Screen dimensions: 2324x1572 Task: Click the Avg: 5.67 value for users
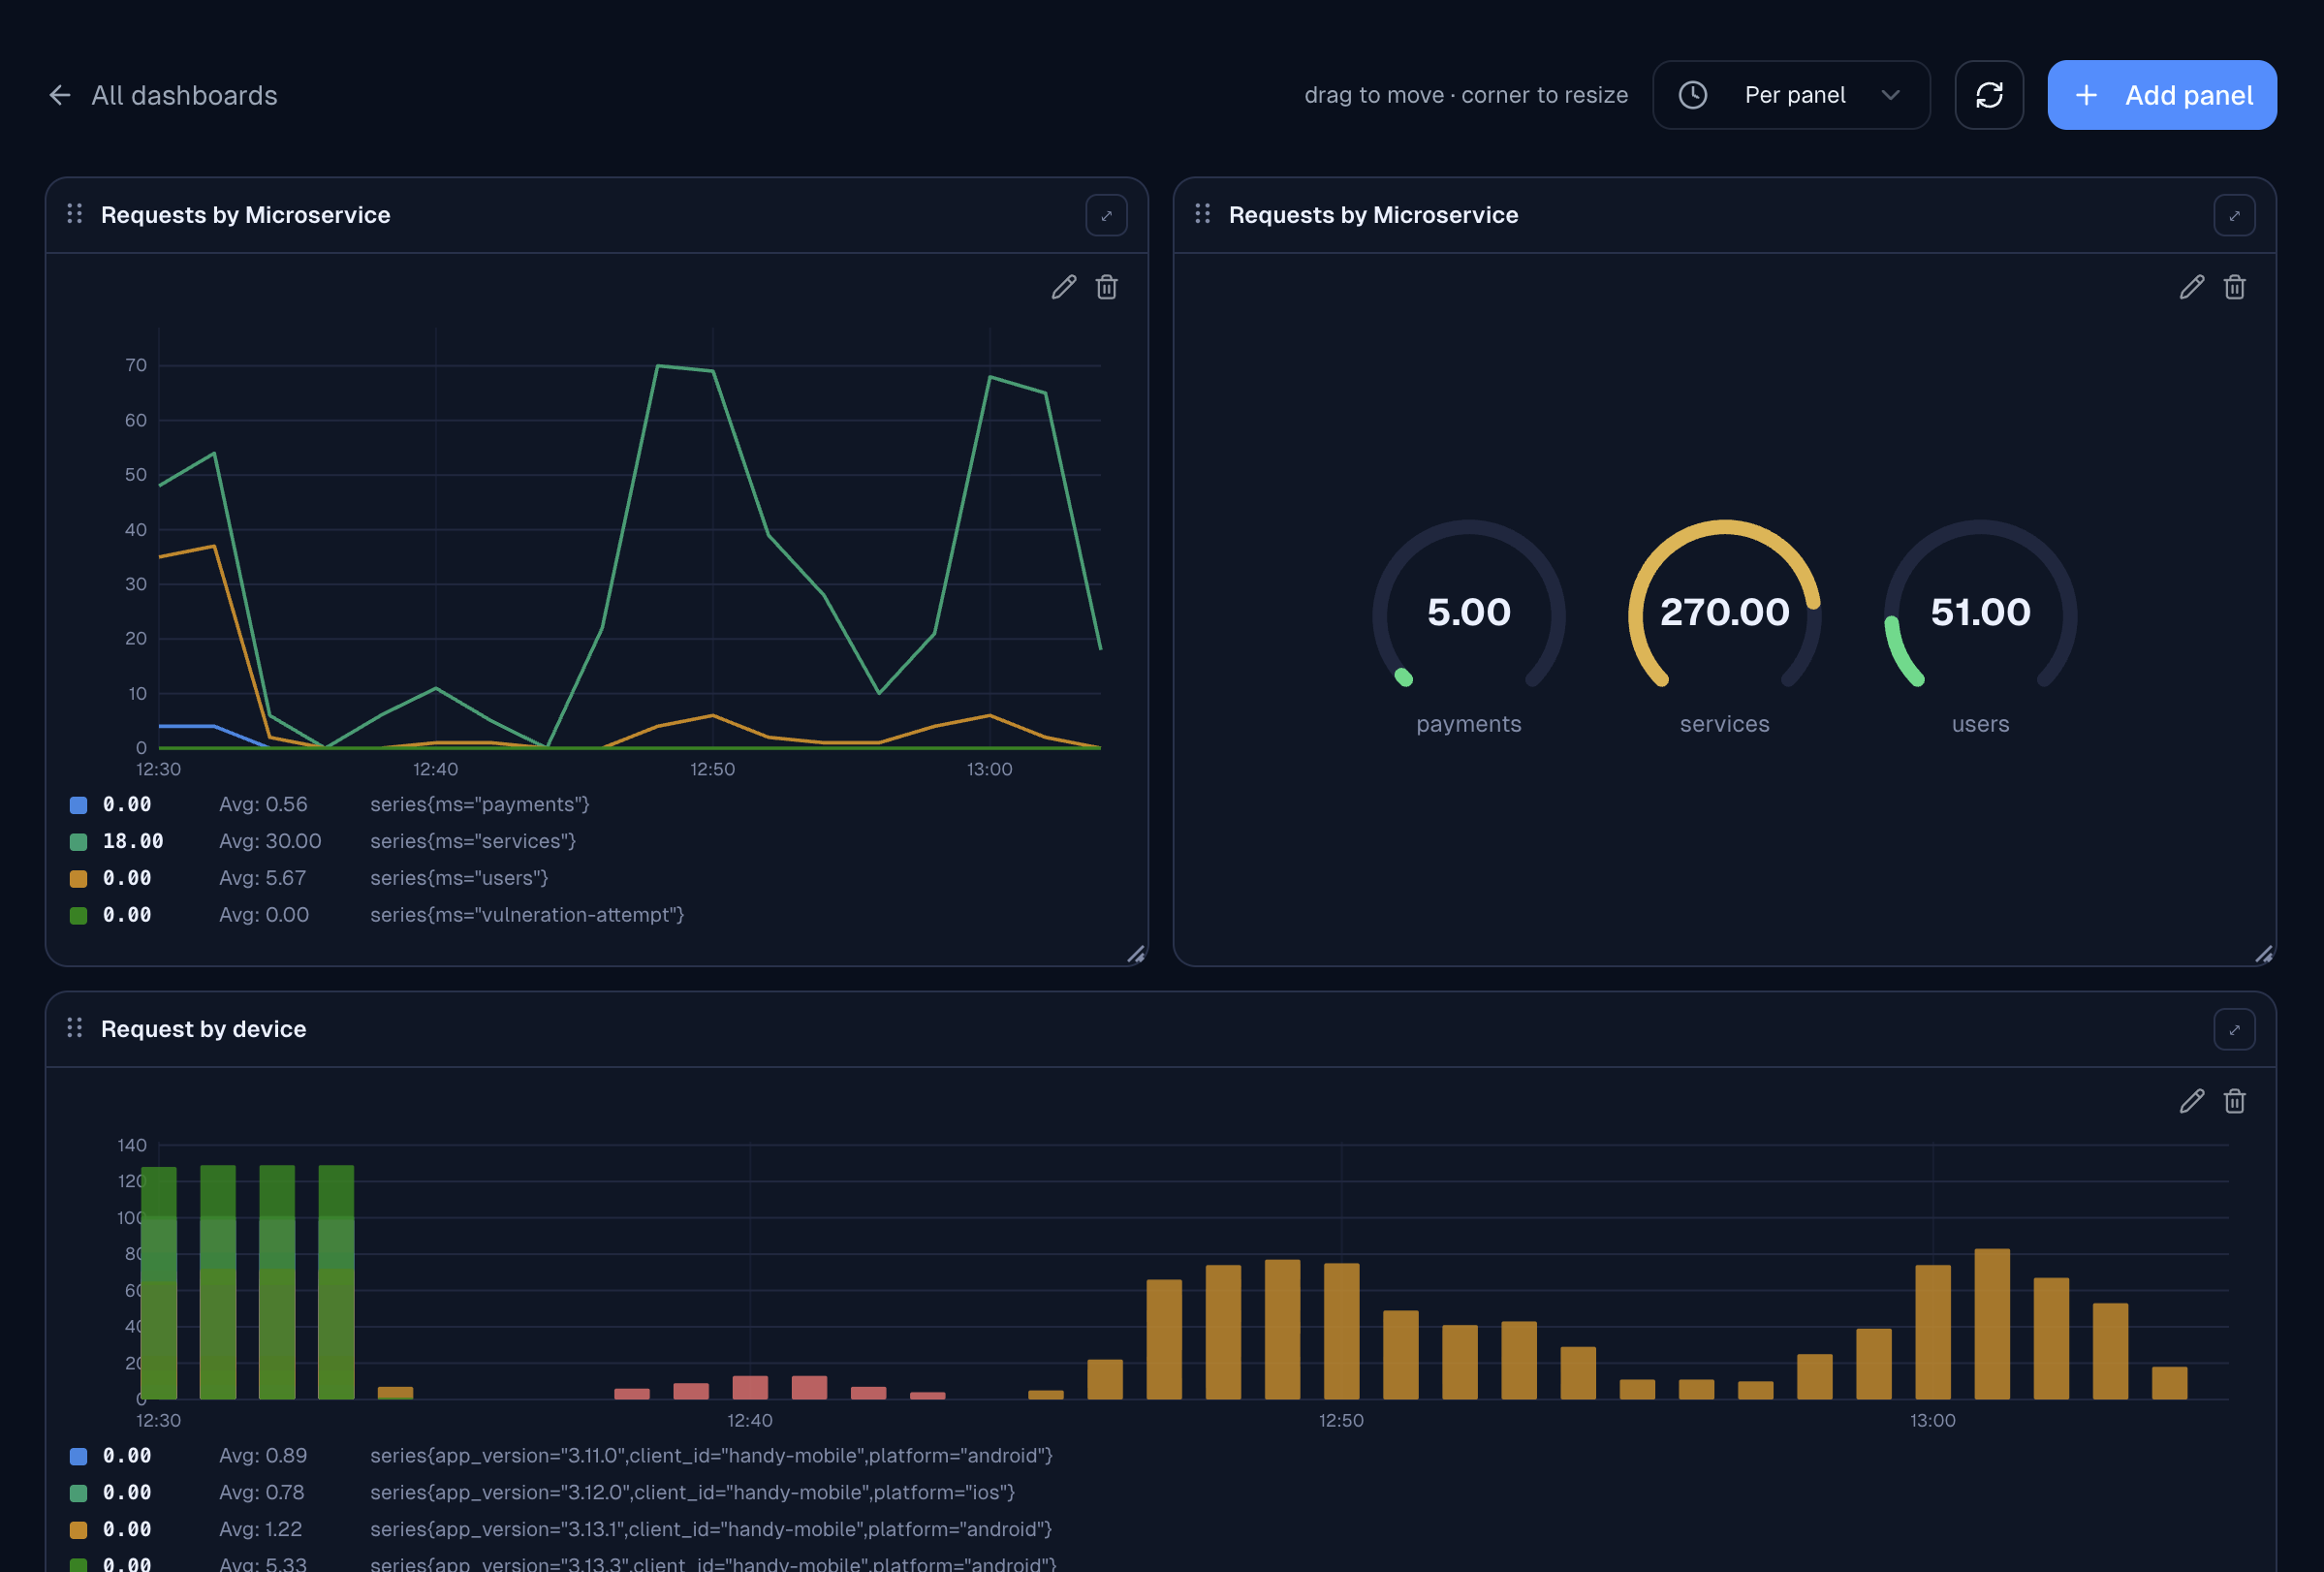click(262, 878)
